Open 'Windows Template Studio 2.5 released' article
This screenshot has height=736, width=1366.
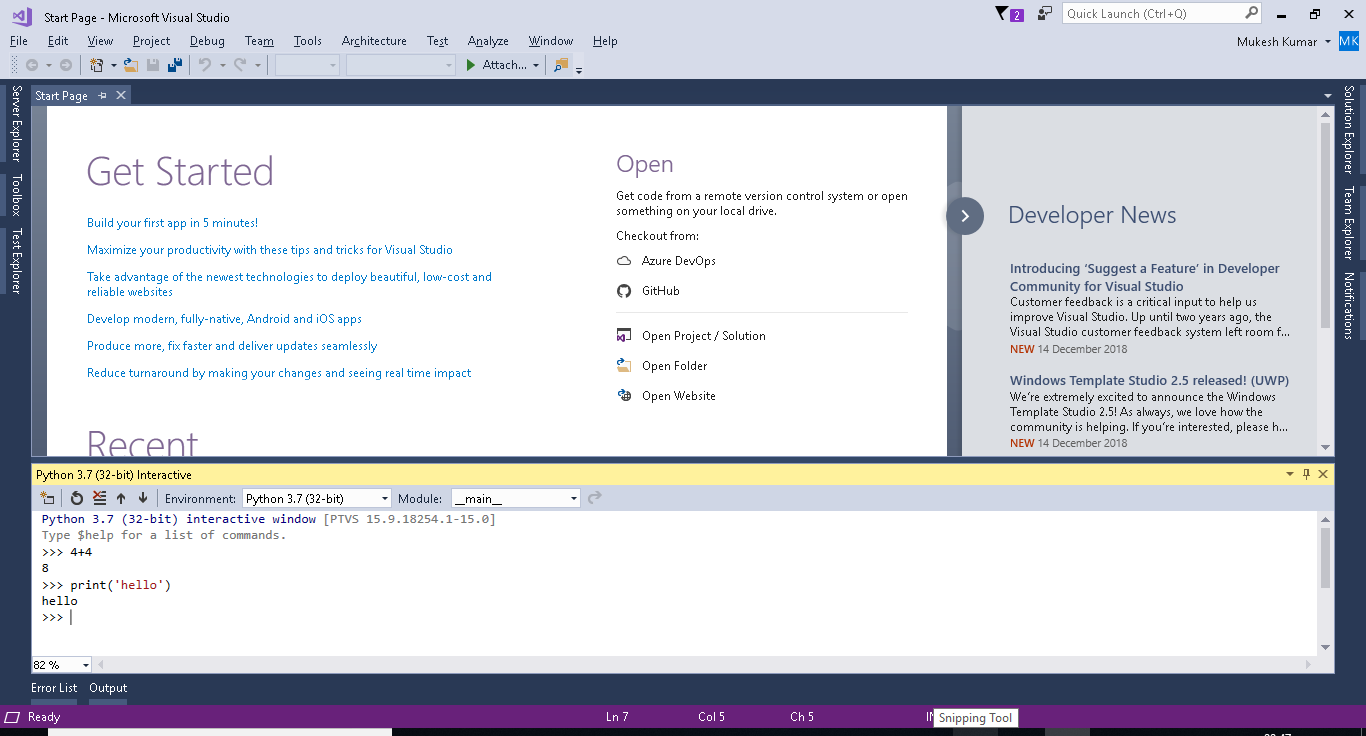tap(1149, 381)
